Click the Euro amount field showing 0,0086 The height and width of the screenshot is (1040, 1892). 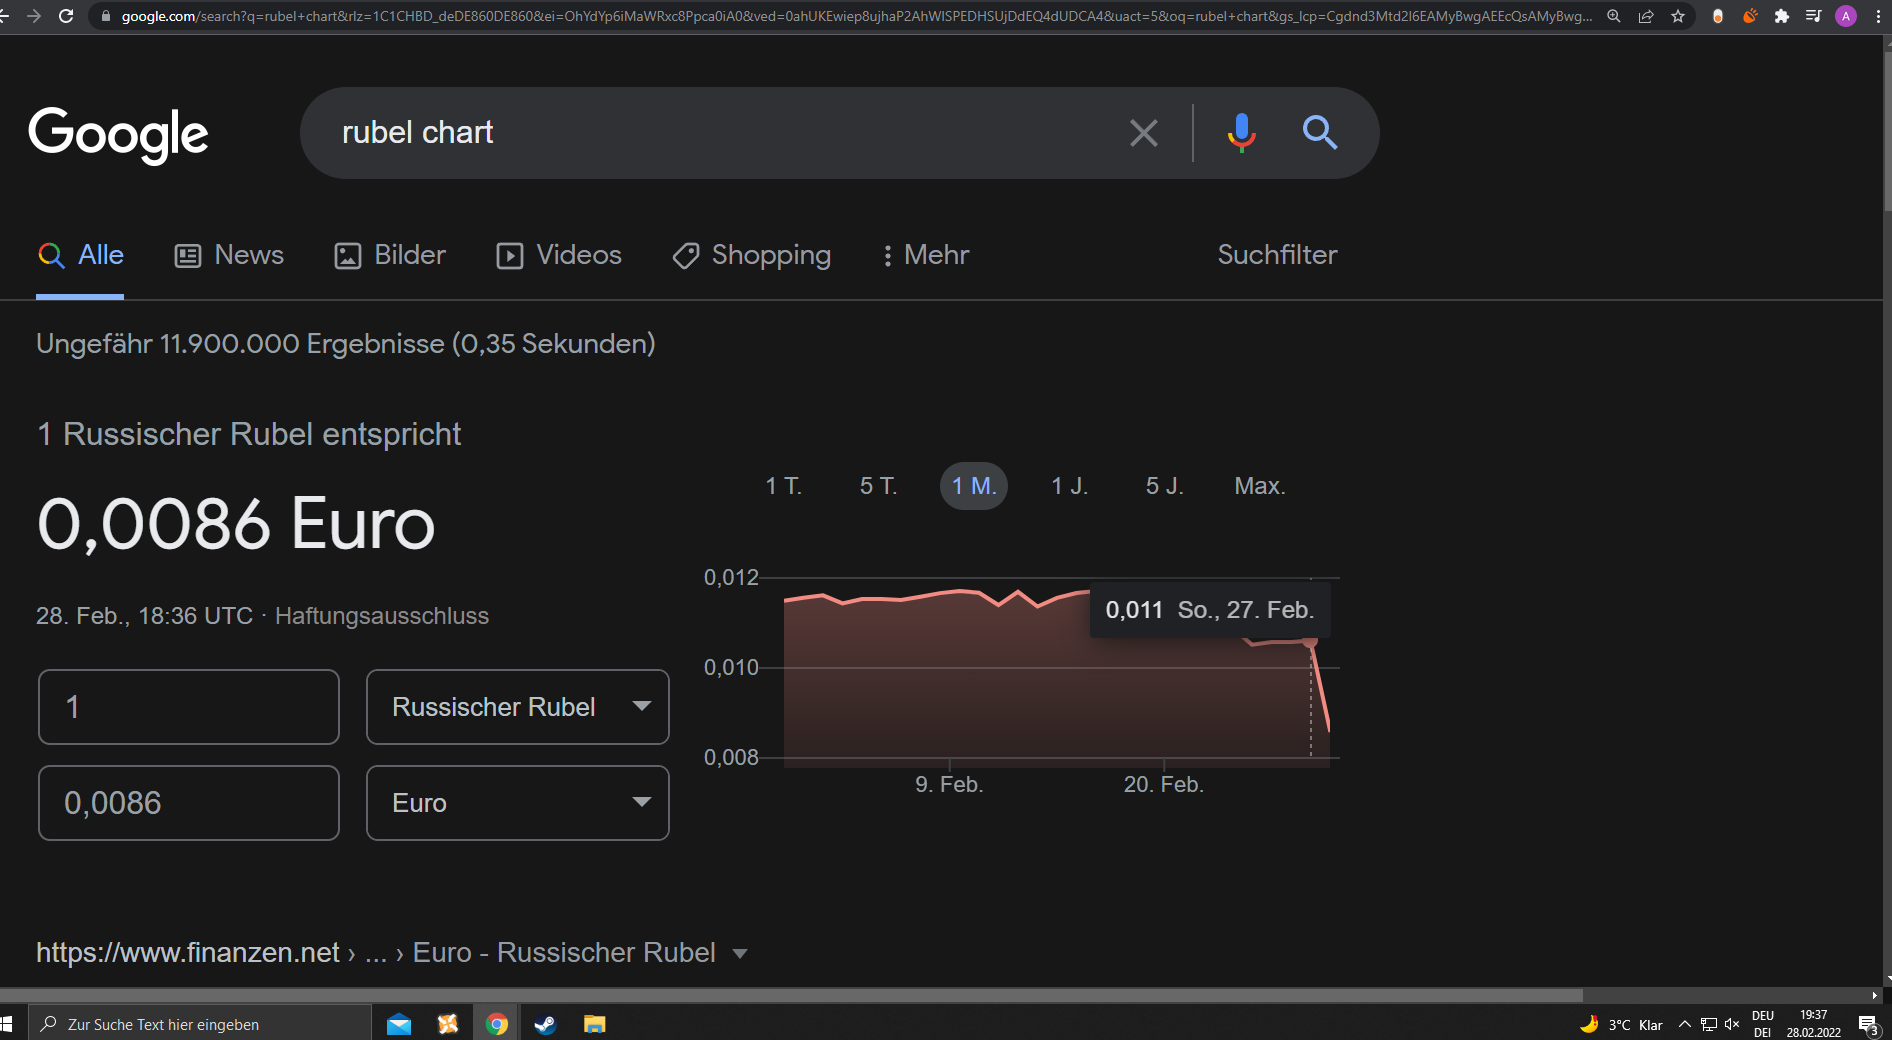click(189, 803)
